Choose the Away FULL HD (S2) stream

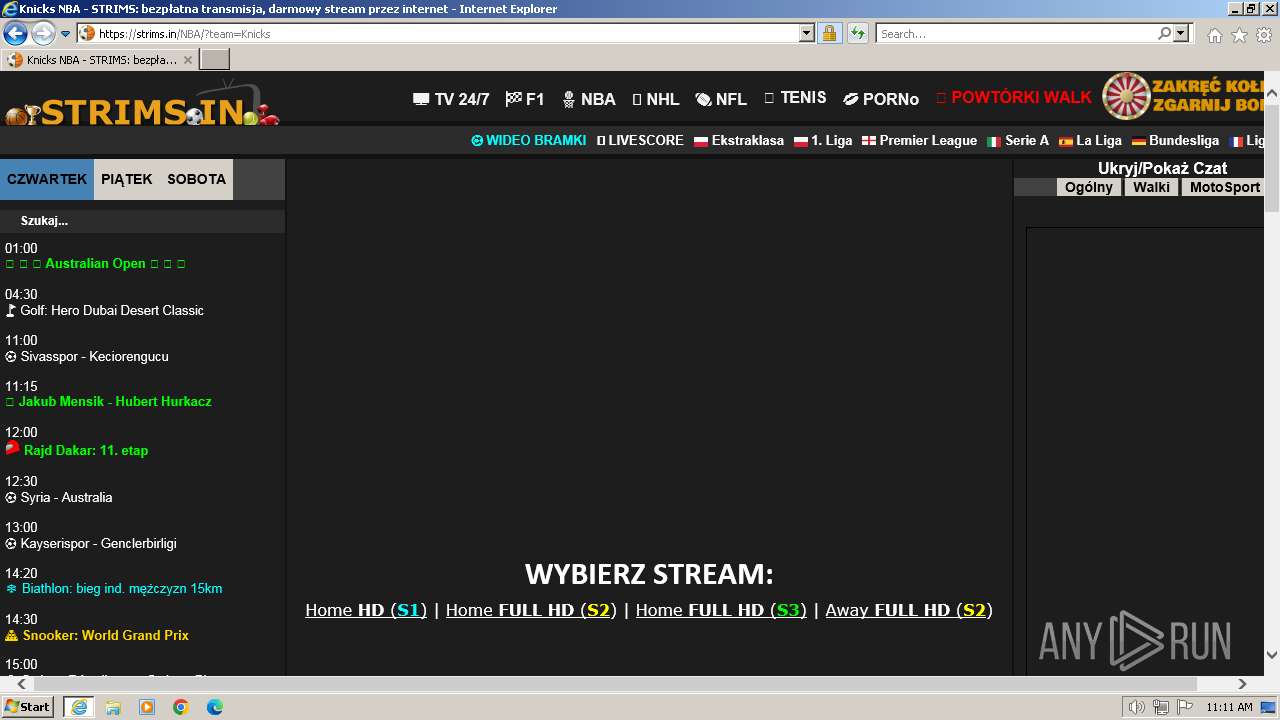click(x=909, y=610)
